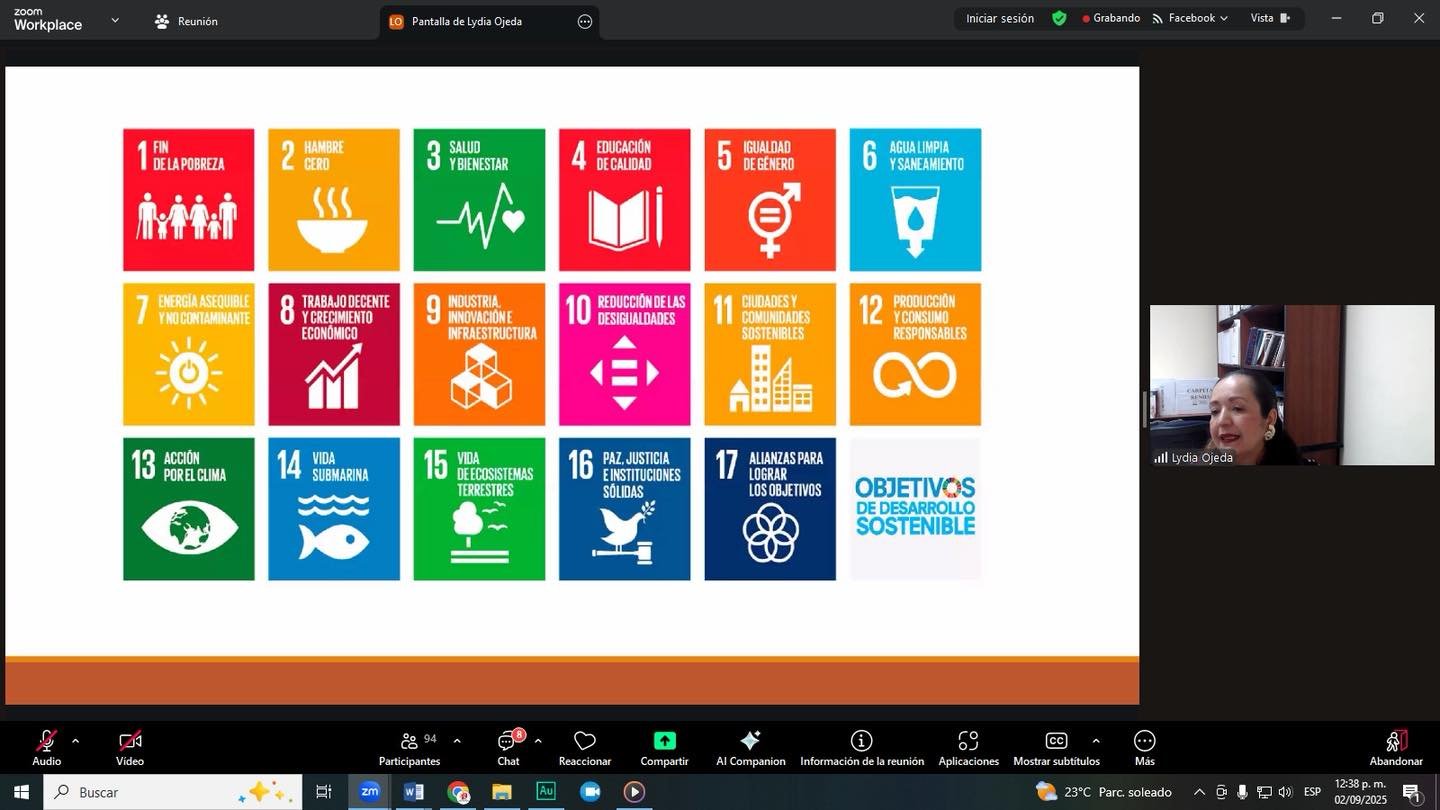The image size is (1440, 810).
Task: Open the Facebook livestream dropdown
Action: [x=1190, y=18]
